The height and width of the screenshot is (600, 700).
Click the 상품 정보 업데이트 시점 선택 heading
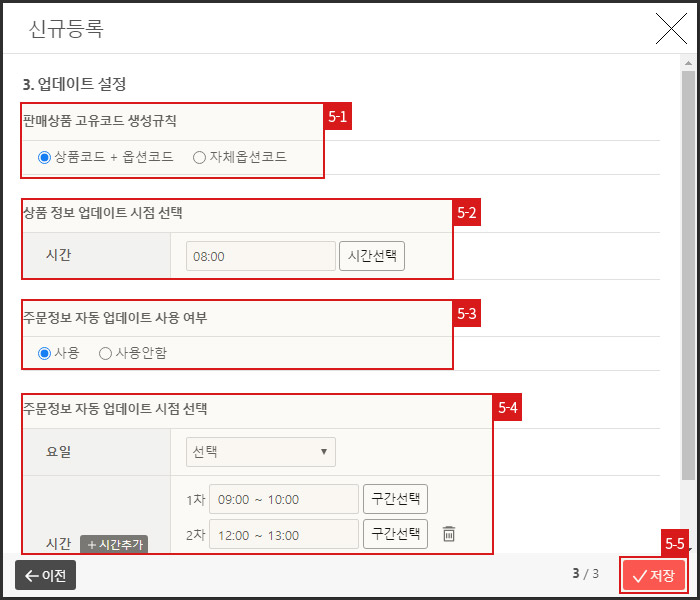(103, 212)
